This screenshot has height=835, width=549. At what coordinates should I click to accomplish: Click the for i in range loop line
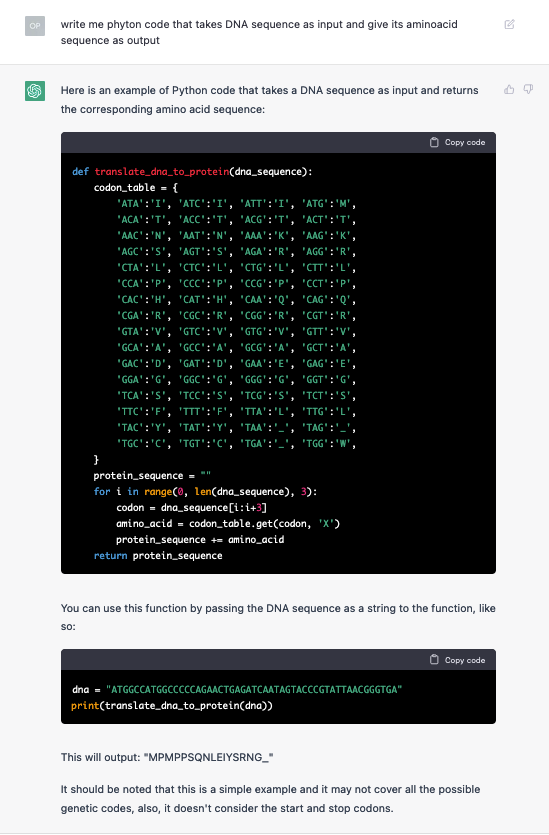tap(206, 492)
